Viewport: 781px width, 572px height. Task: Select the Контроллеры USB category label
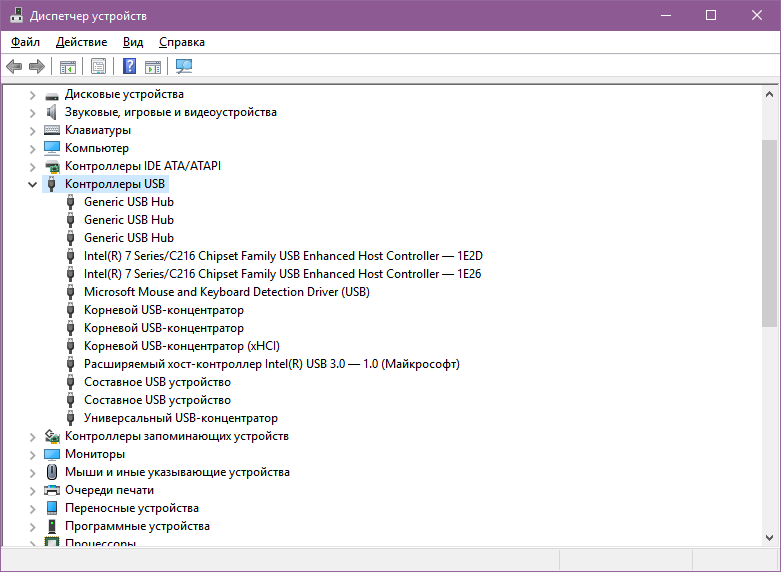(x=115, y=184)
